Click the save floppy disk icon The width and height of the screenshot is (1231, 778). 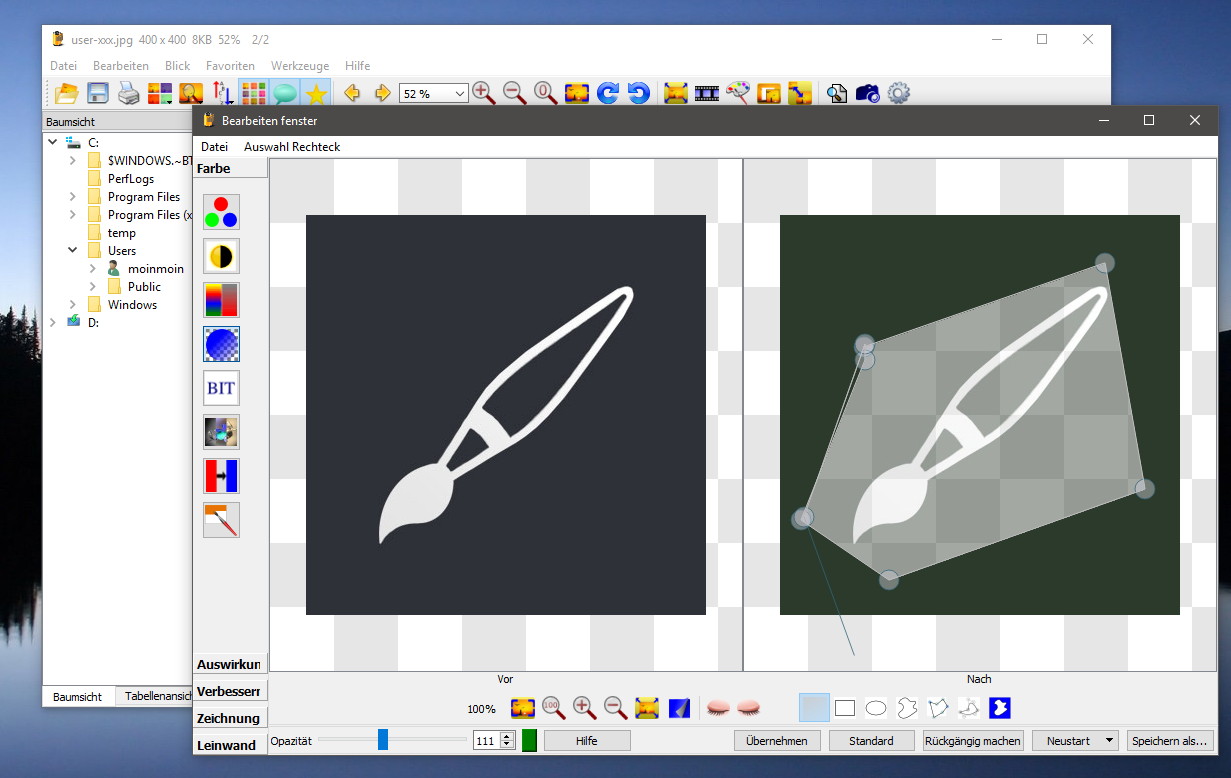(x=98, y=93)
